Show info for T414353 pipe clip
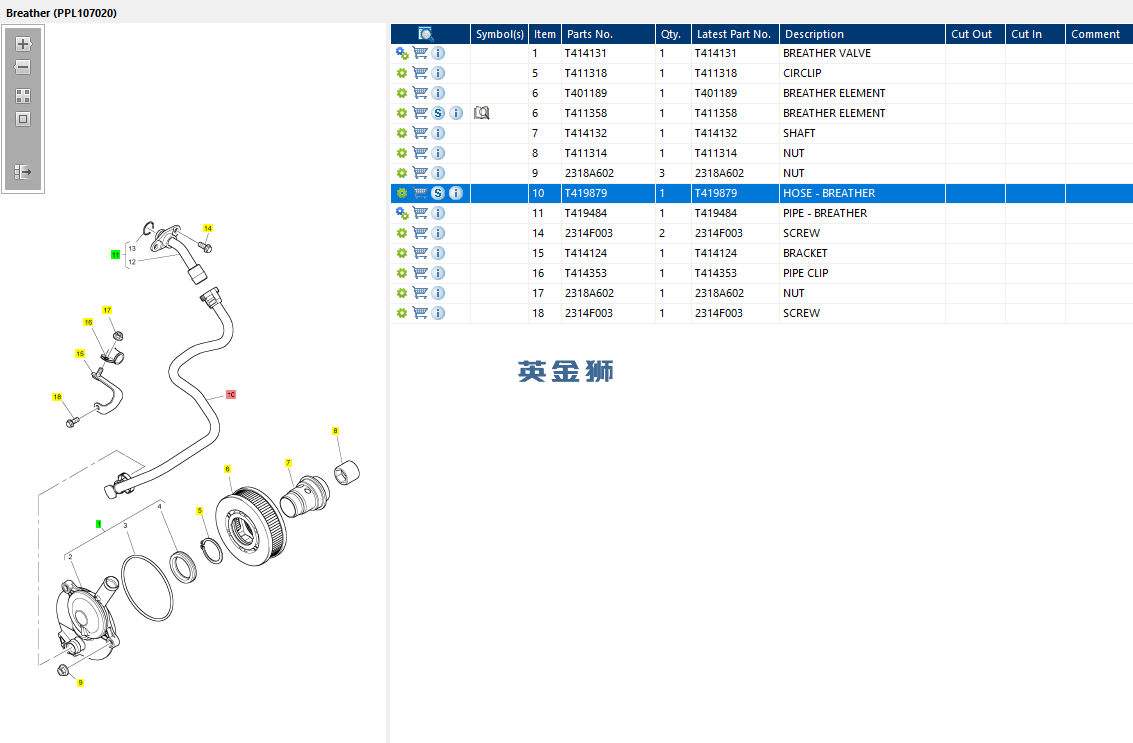The height and width of the screenshot is (743, 1133). click(x=438, y=273)
